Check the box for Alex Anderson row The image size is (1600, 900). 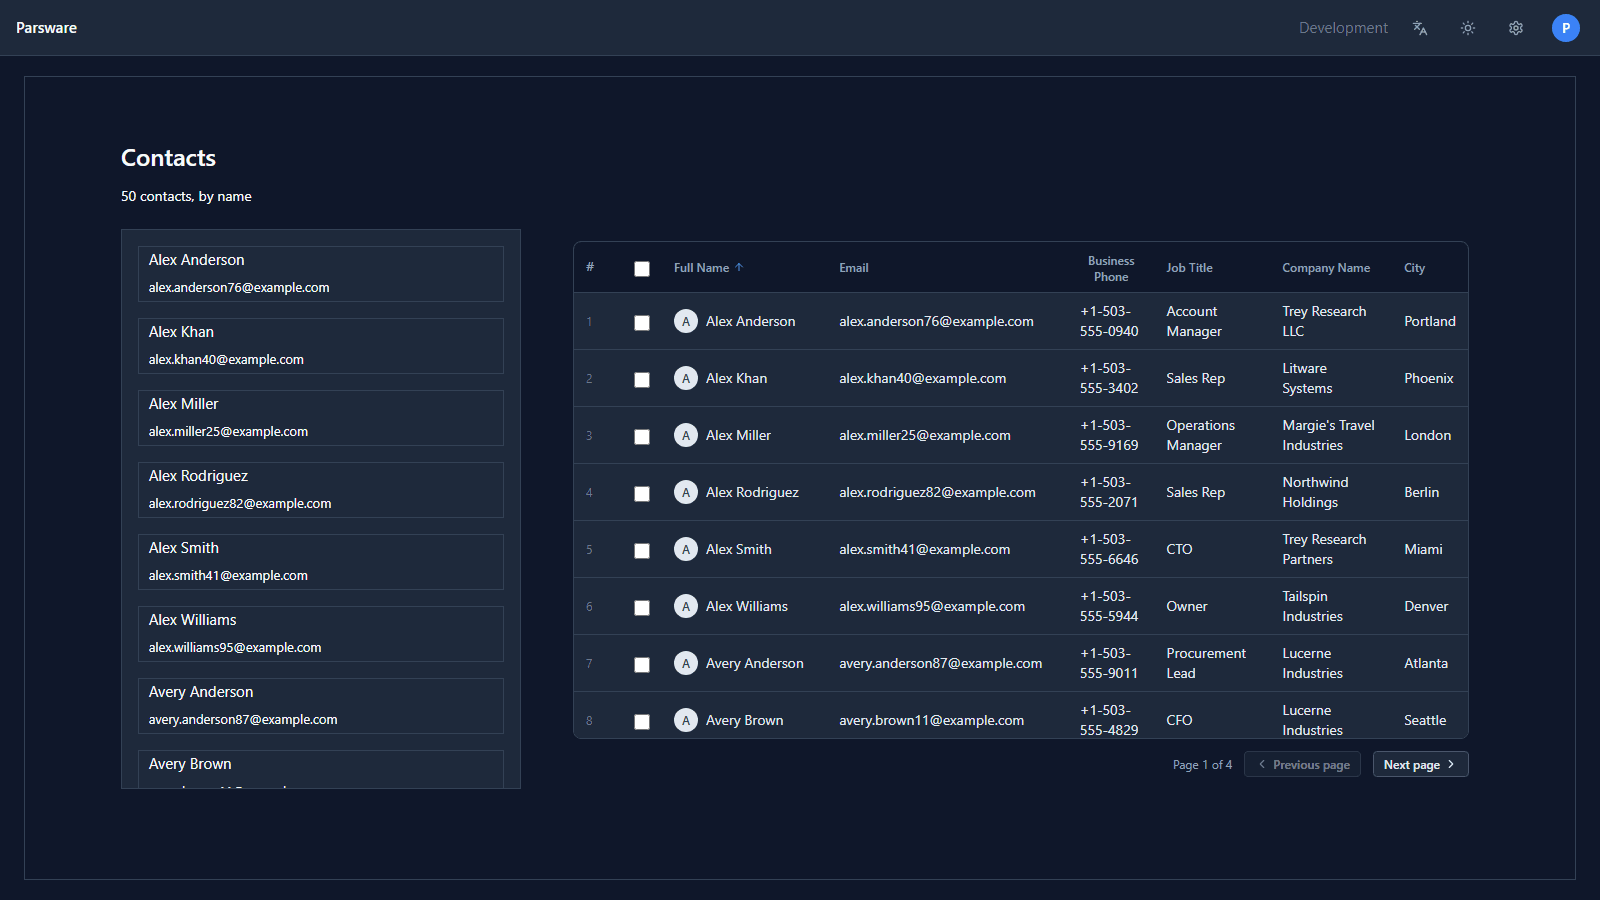[642, 322]
